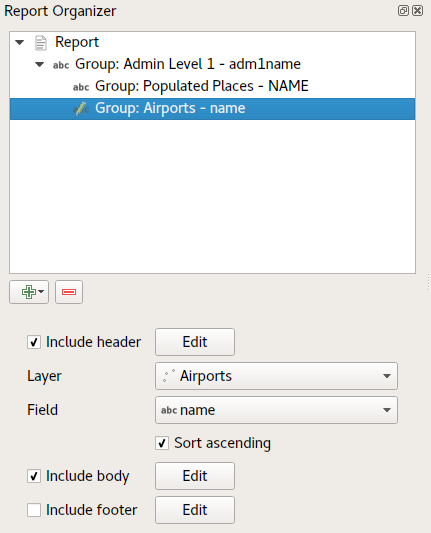Float the Report Organizer panel

403,11
